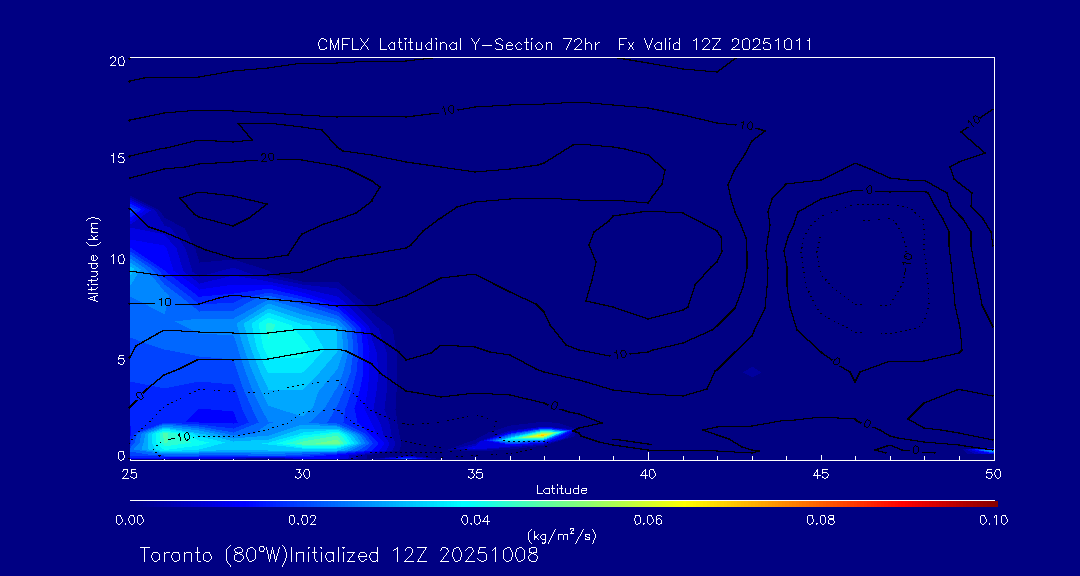Select the altitude axis tick label "10"
This screenshot has width=1080, height=576.
tap(116, 258)
